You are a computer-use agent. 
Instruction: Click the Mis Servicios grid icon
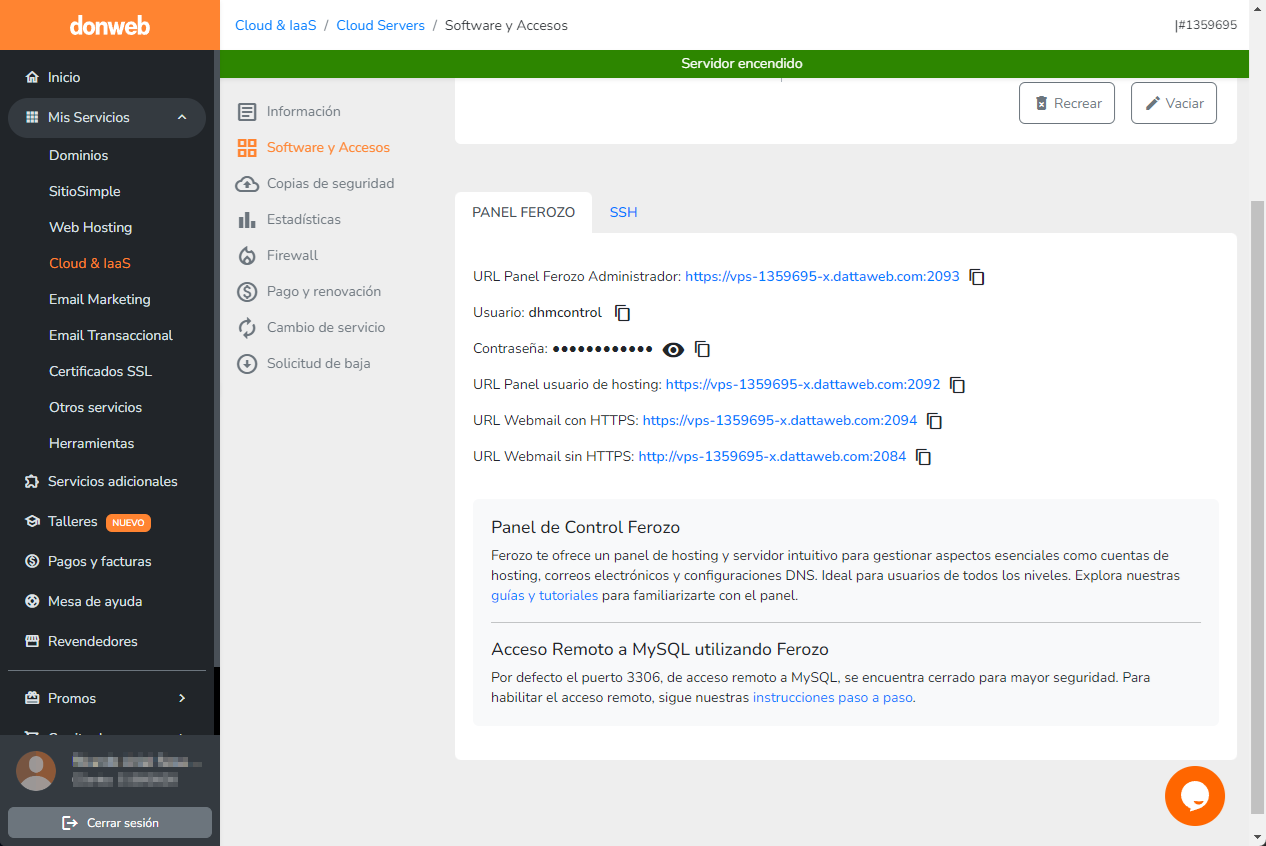point(32,117)
